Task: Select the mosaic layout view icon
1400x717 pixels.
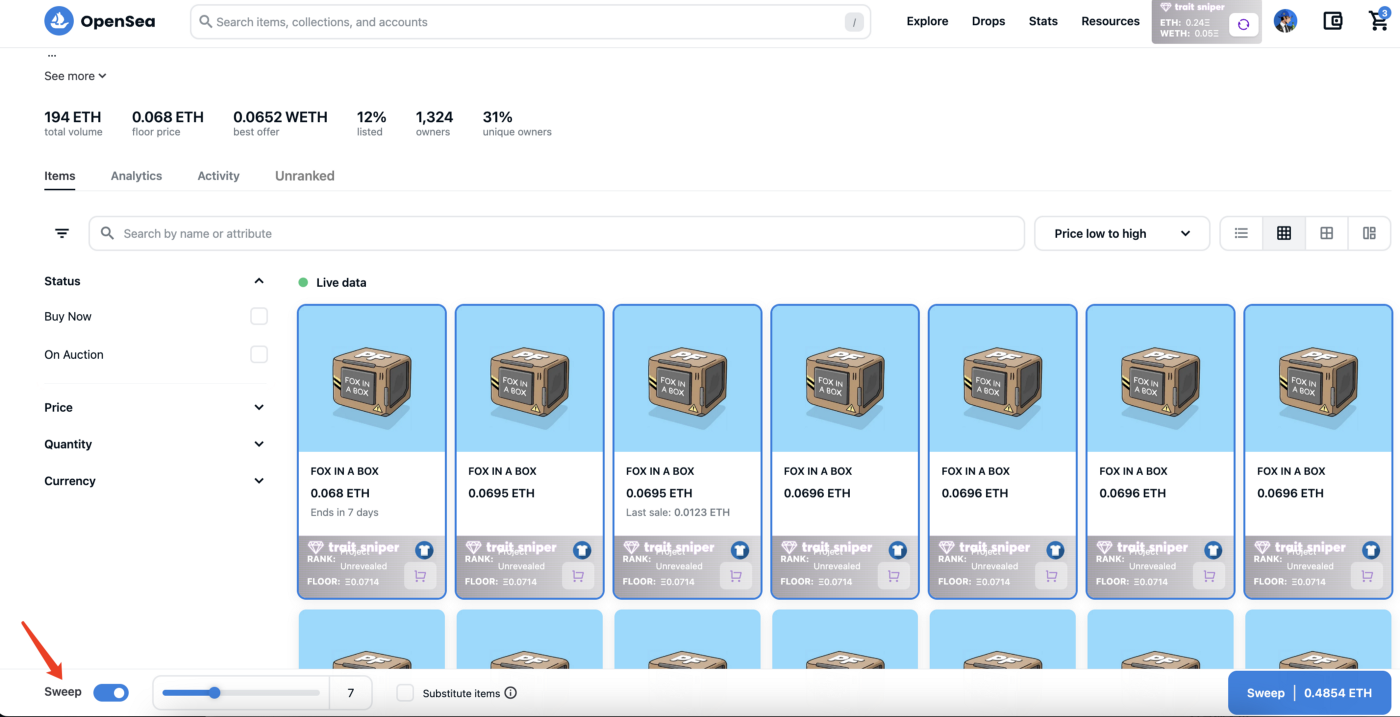Action: point(1369,233)
